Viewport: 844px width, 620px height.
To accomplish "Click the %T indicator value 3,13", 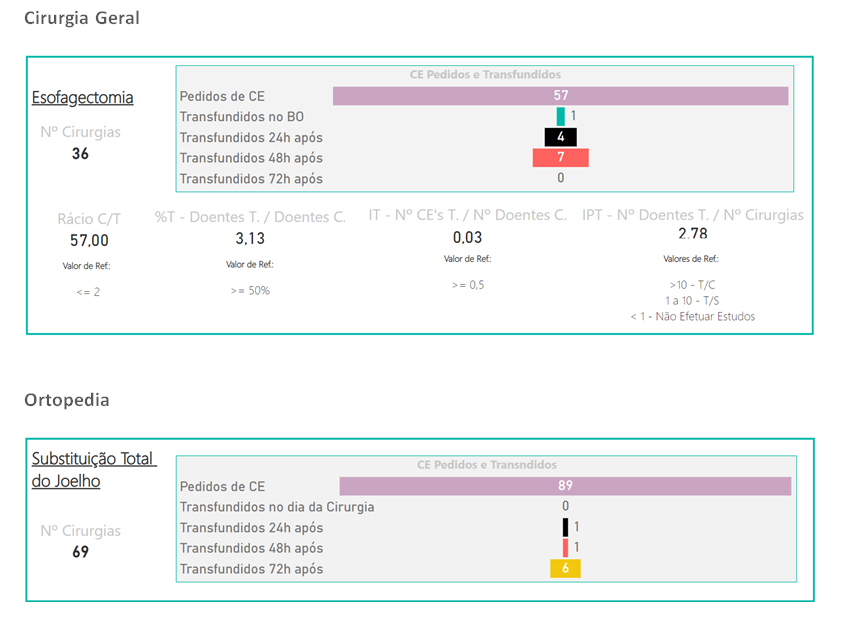I will point(250,239).
